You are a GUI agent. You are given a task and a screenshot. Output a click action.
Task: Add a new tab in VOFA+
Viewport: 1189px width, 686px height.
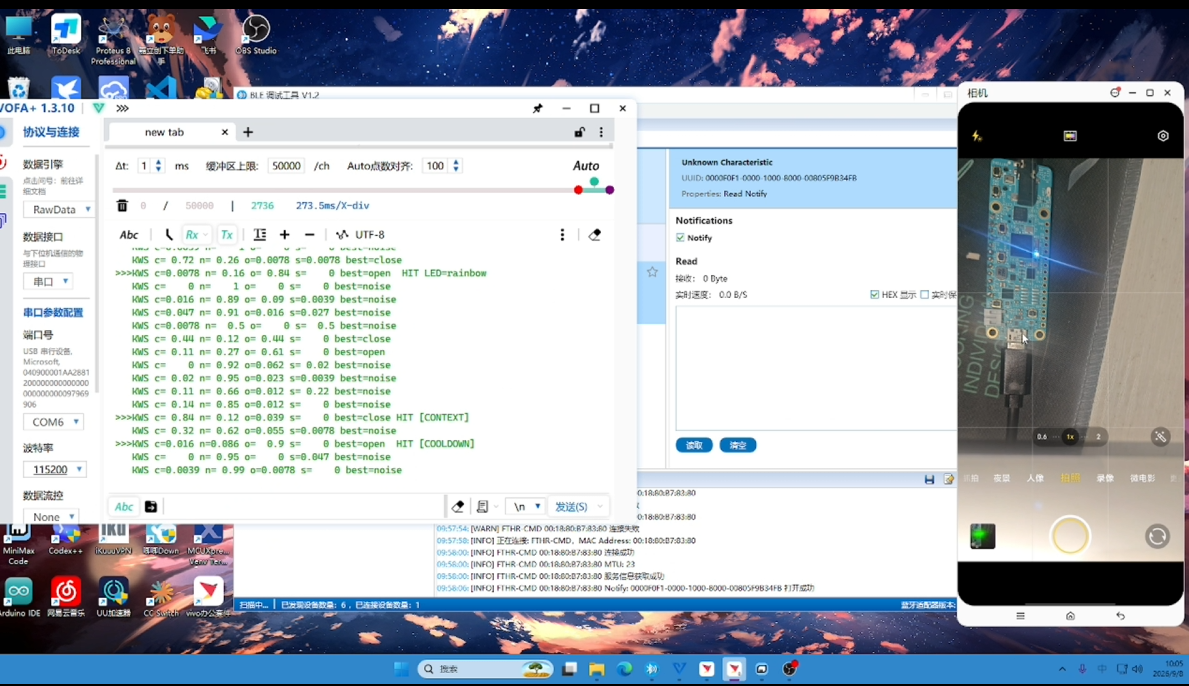point(248,132)
